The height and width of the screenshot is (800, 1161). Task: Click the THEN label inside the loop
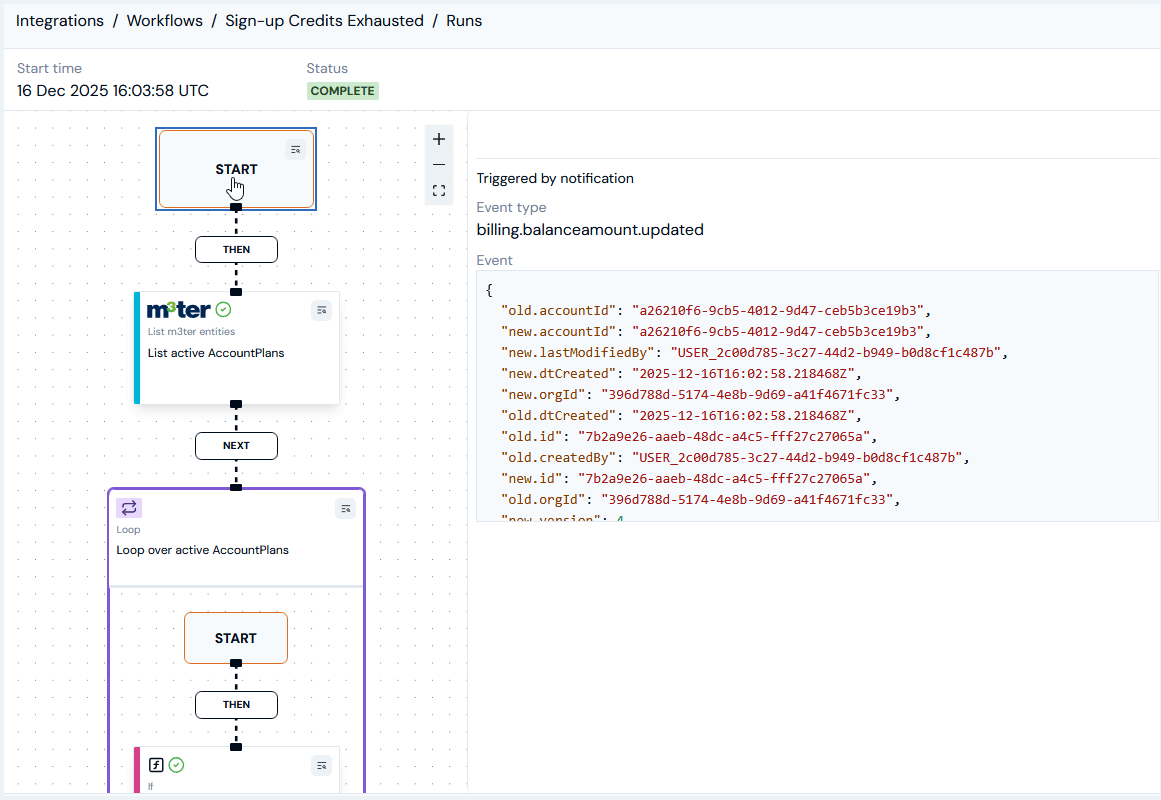[x=236, y=704]
